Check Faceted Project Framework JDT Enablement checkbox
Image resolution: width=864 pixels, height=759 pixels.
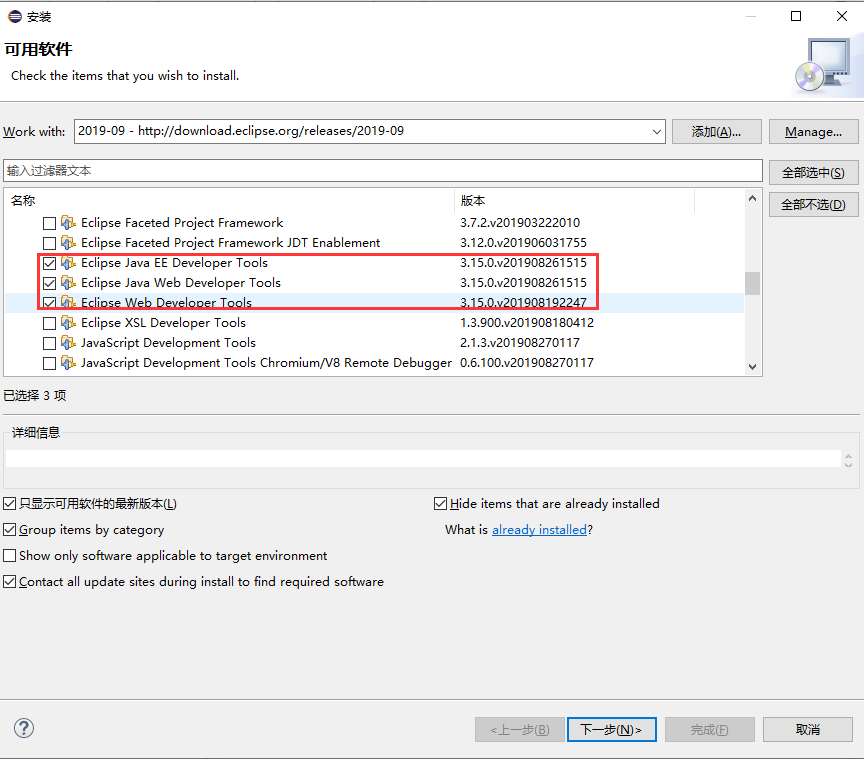tap(49, 243)
